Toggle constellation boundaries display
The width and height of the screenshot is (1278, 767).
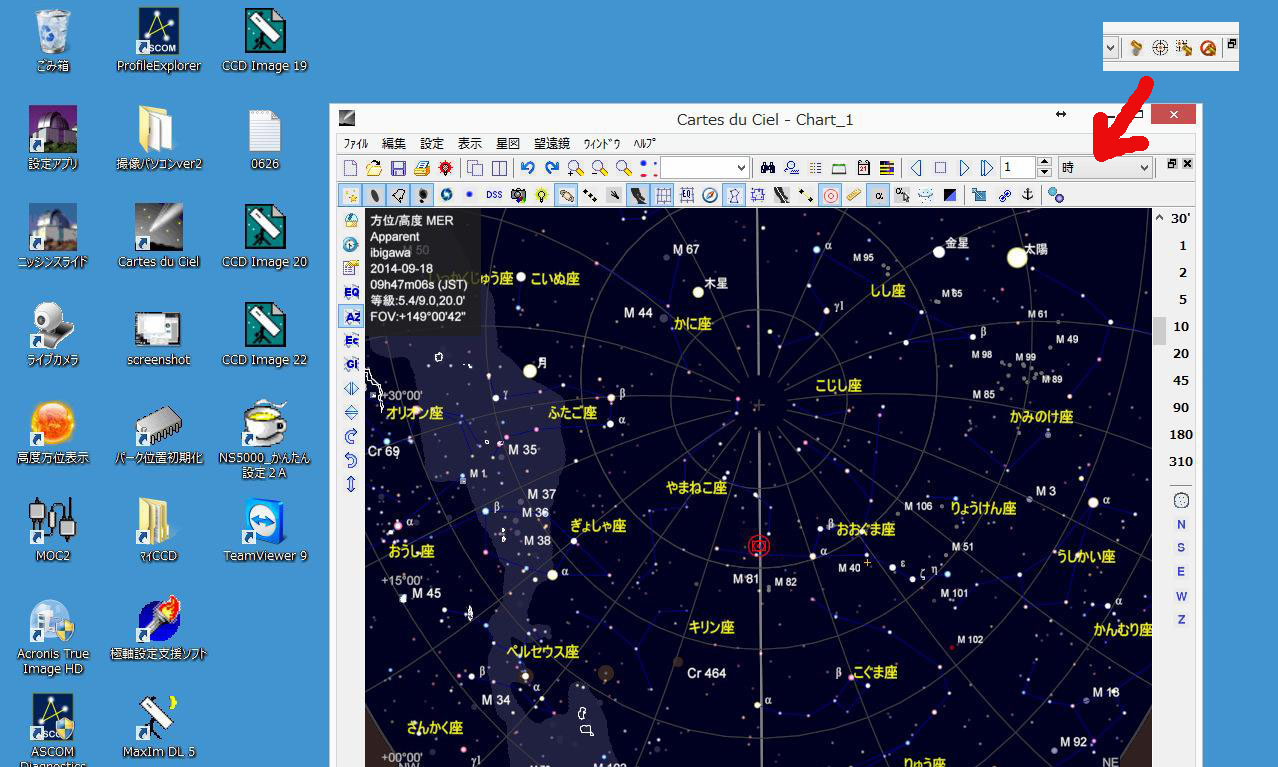coord(758,195)
